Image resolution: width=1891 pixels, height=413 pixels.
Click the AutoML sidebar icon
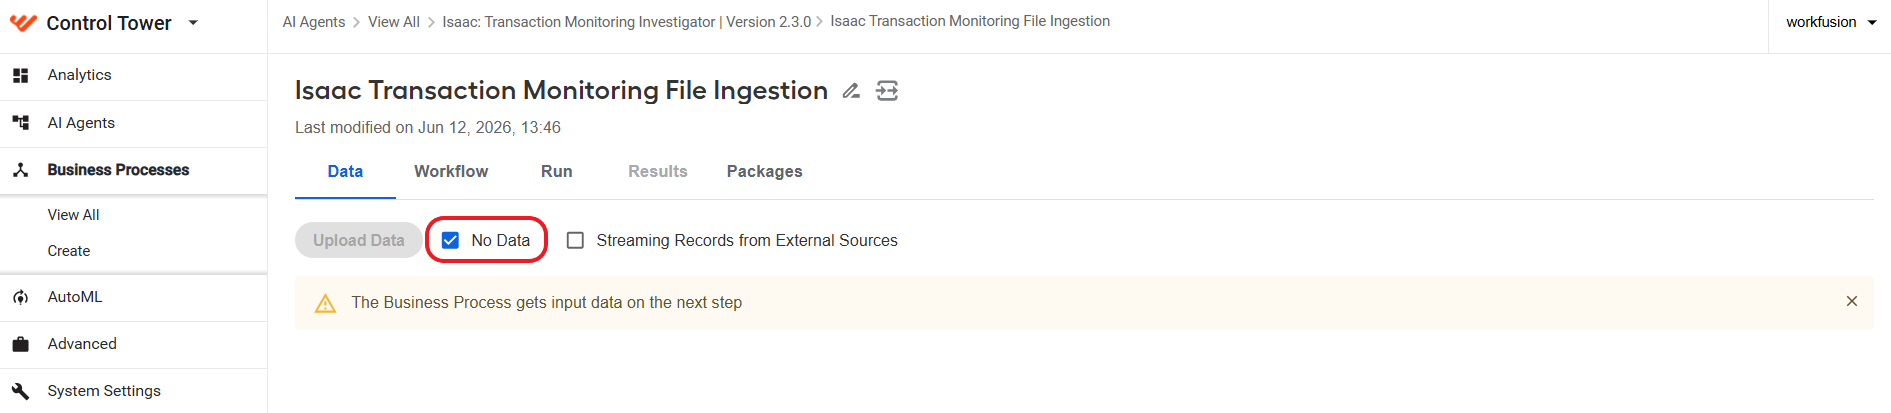click(21, 297)
